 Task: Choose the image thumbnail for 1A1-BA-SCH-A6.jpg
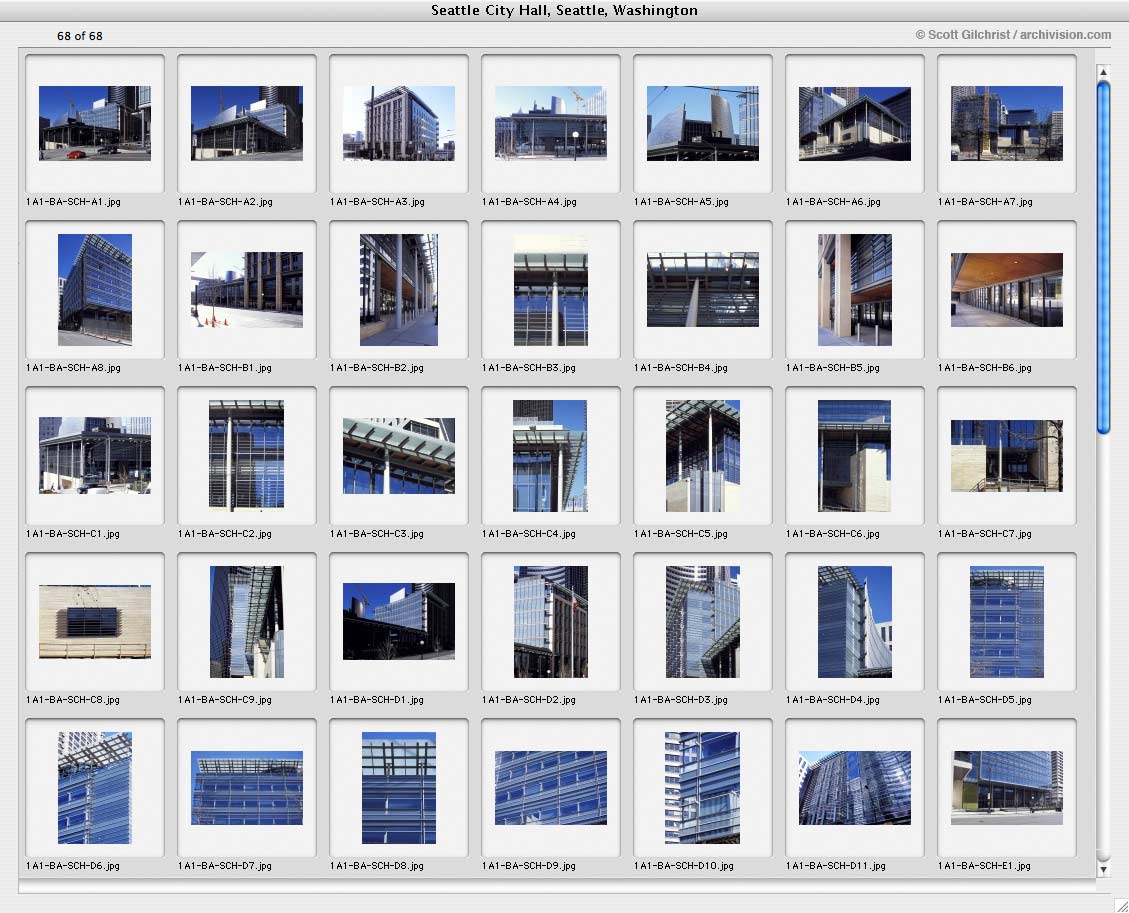pos(855,123)
